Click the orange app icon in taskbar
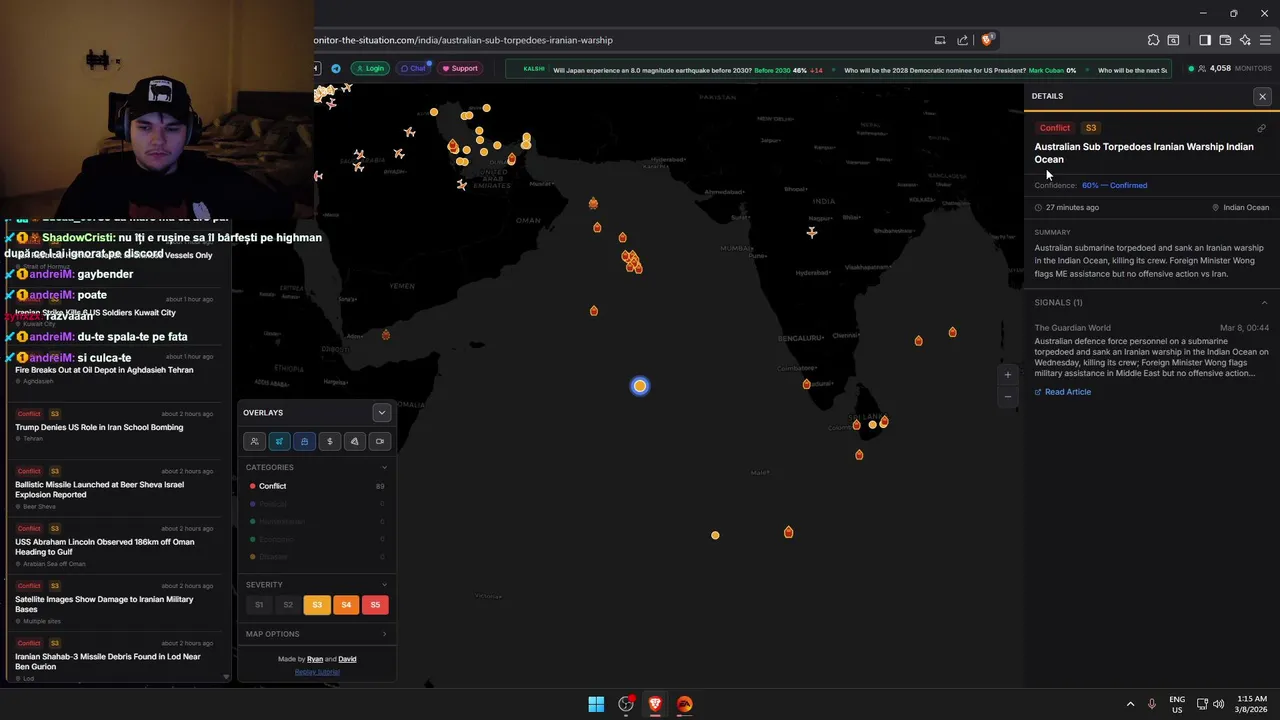 (684, 704)
